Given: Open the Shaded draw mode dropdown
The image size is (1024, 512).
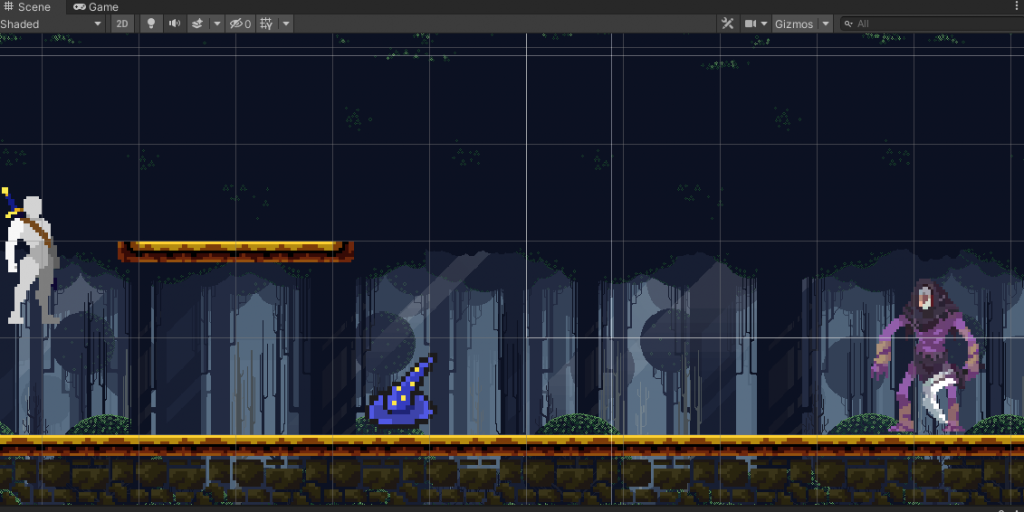Looking at the screenshot, I should tap(52, 24).
